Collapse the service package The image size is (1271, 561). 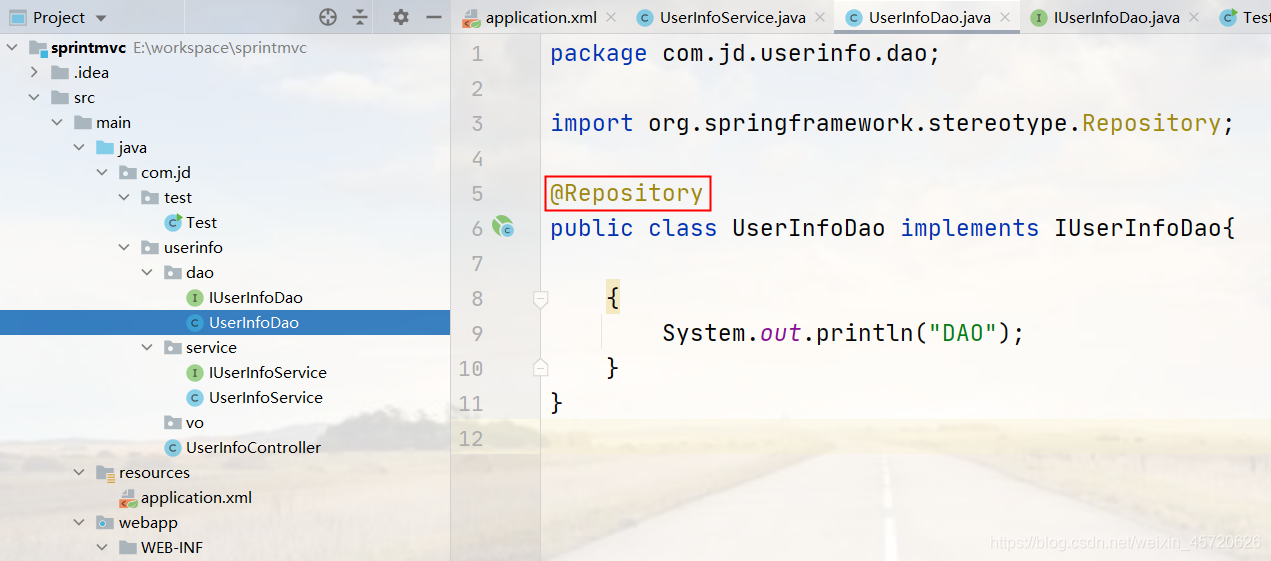(x=146, y=348)
